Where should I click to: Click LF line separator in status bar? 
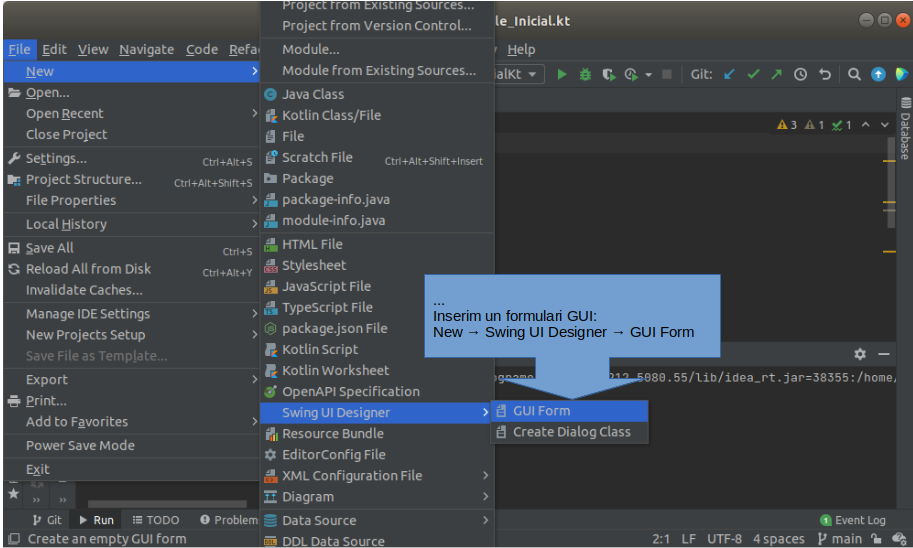(689, 539)
